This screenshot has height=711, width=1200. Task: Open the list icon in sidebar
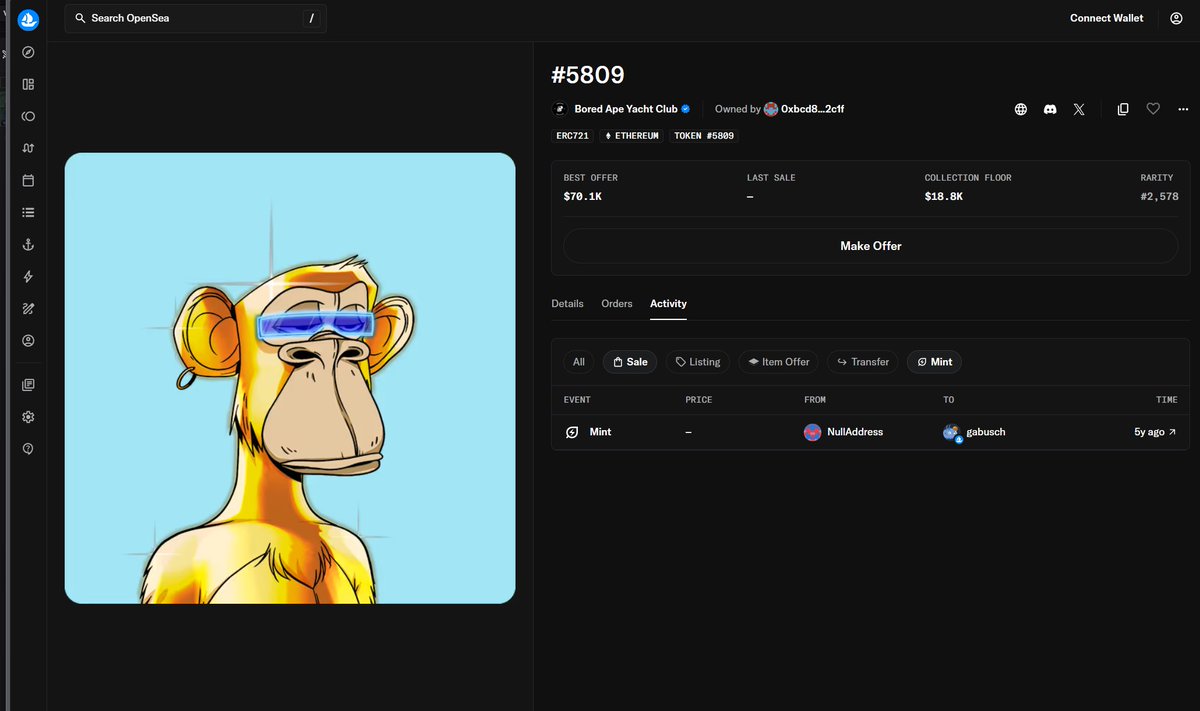[28, 213]
